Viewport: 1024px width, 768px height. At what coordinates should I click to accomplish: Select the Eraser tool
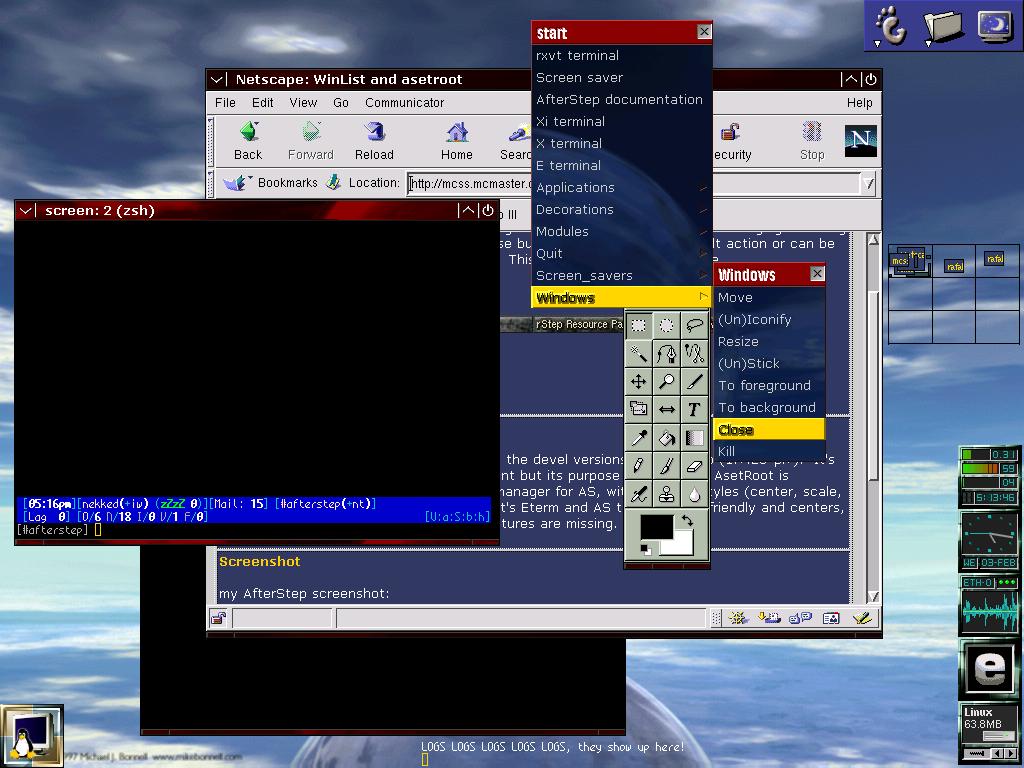[x=694, y=465]
